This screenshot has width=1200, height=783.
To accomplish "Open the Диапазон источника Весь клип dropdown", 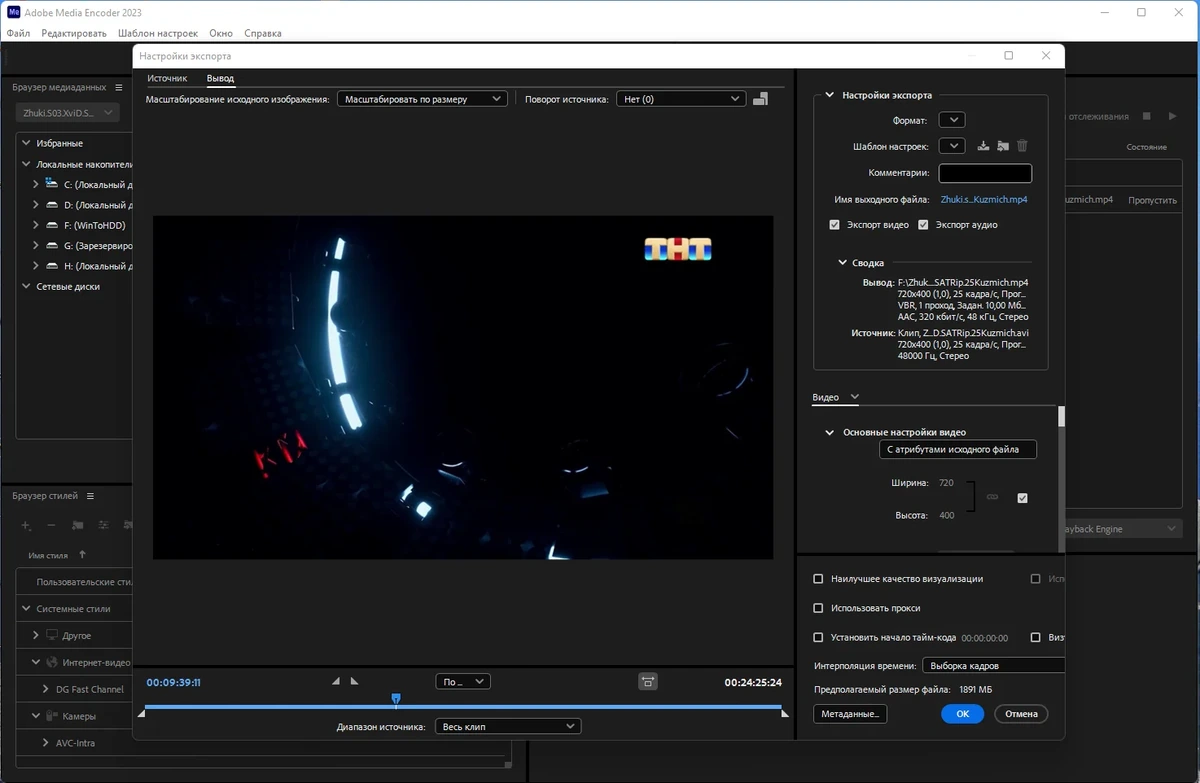I will [508, 726].
